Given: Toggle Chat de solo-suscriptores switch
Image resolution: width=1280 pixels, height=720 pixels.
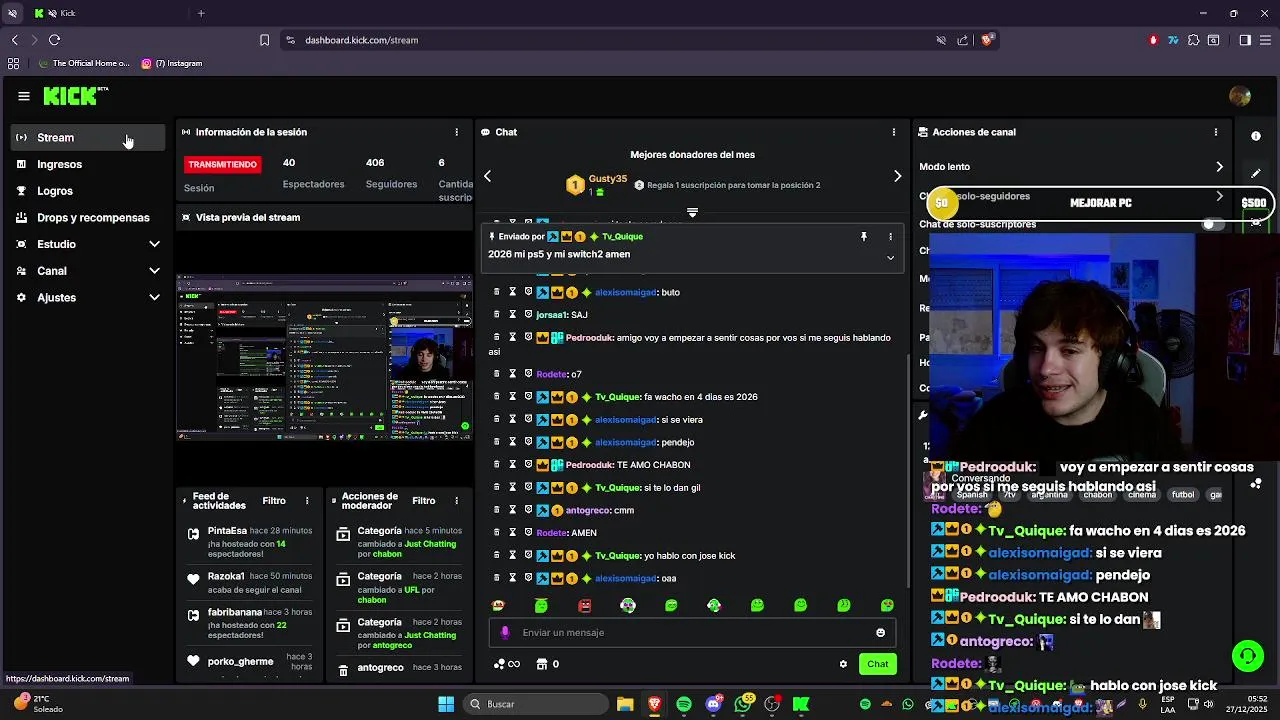Looking at the screenshot, I should (1213, 224).
